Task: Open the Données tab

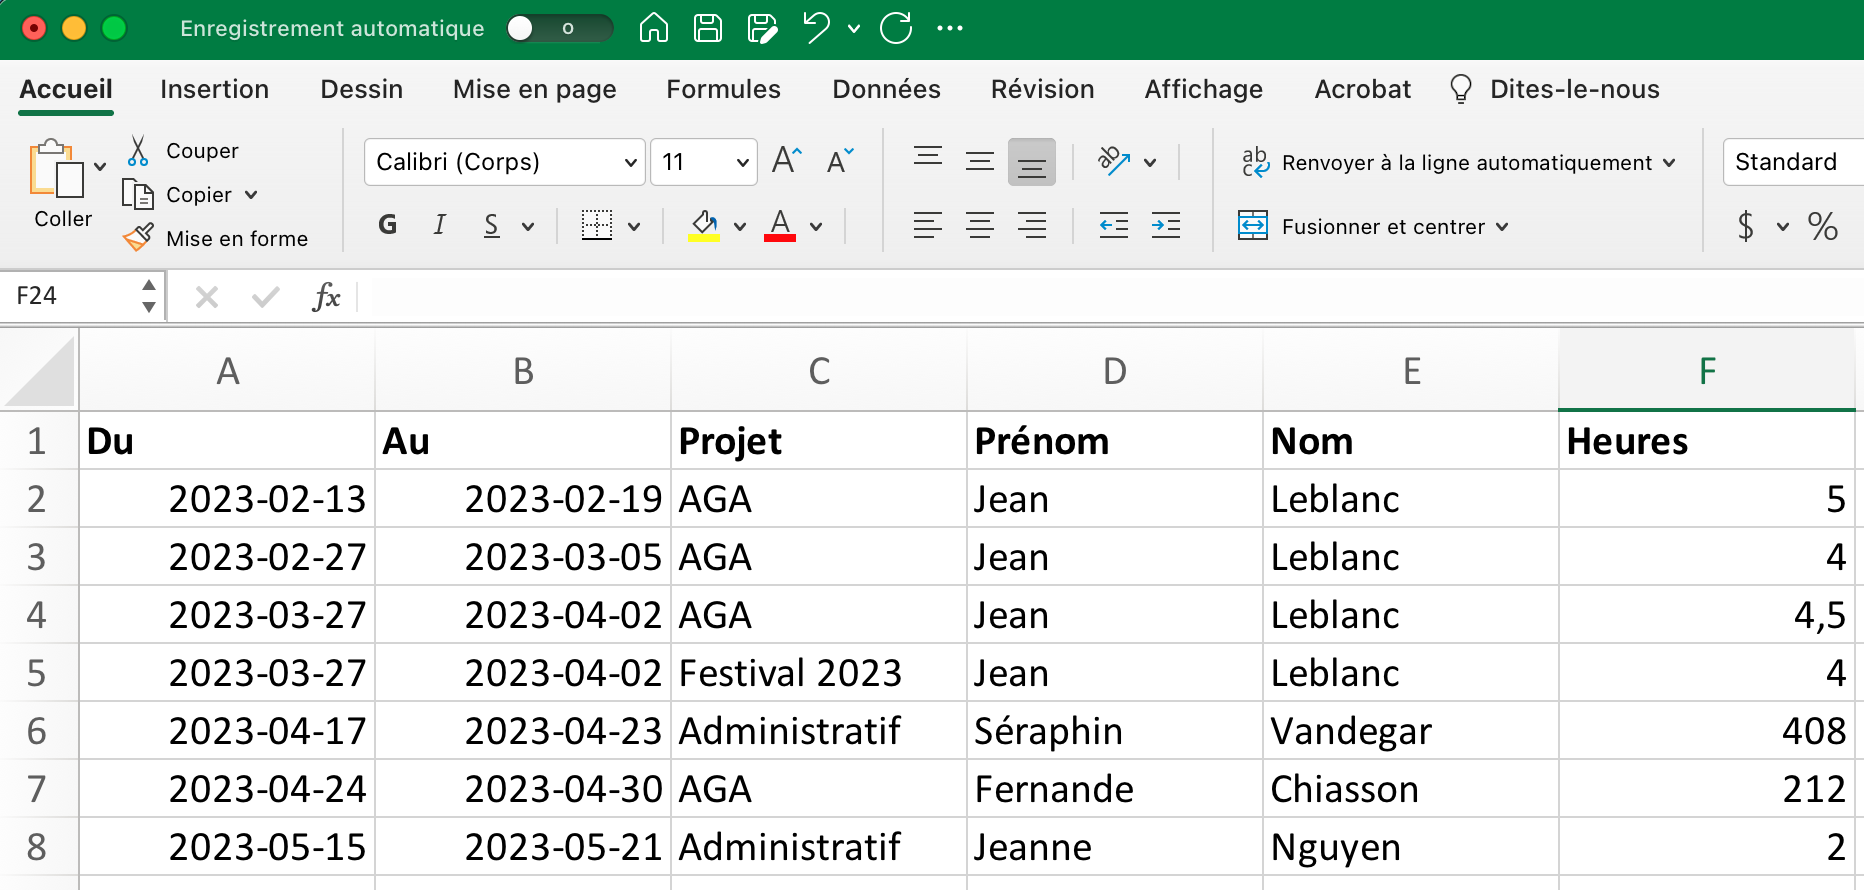Action: [x=886, y=89]
